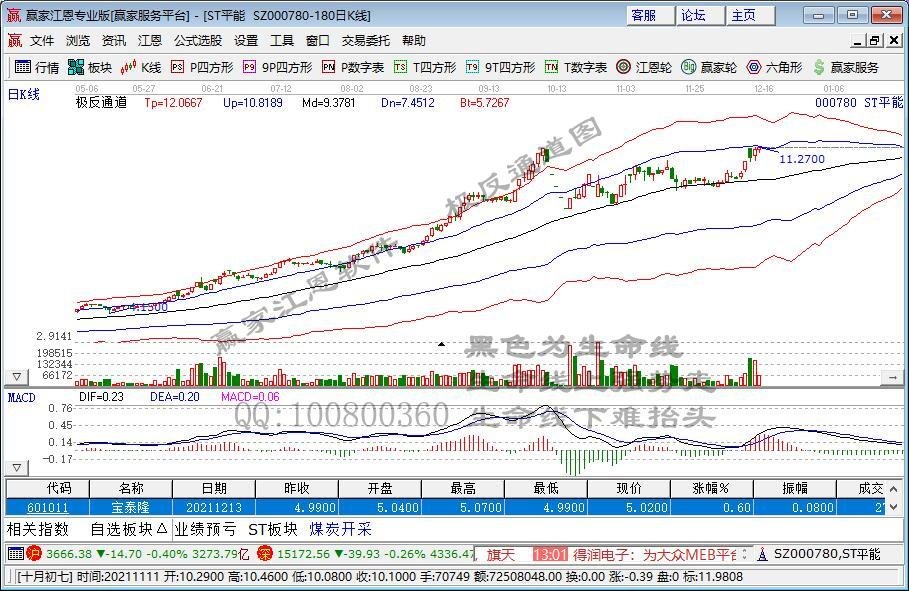Click the 日K线 period label

24,94
